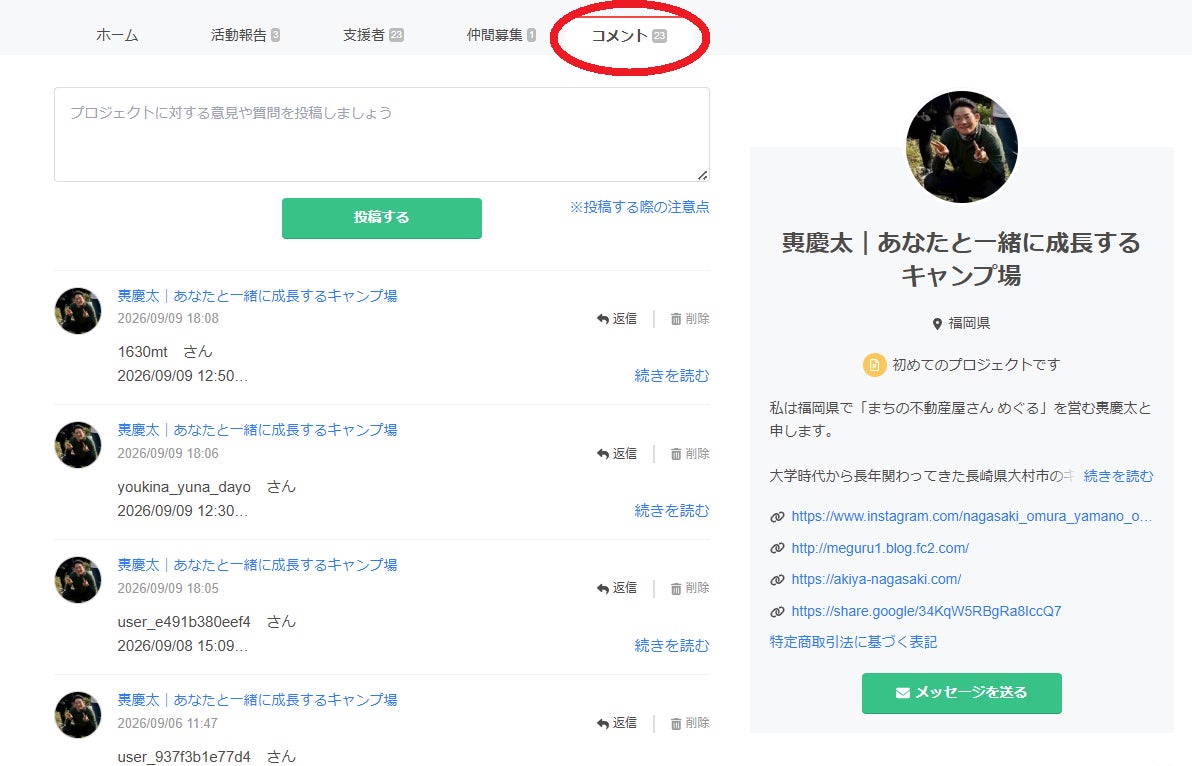Expand 1630mt comment with 続きを読む
1192x766 pixels.
coord(671,375)
